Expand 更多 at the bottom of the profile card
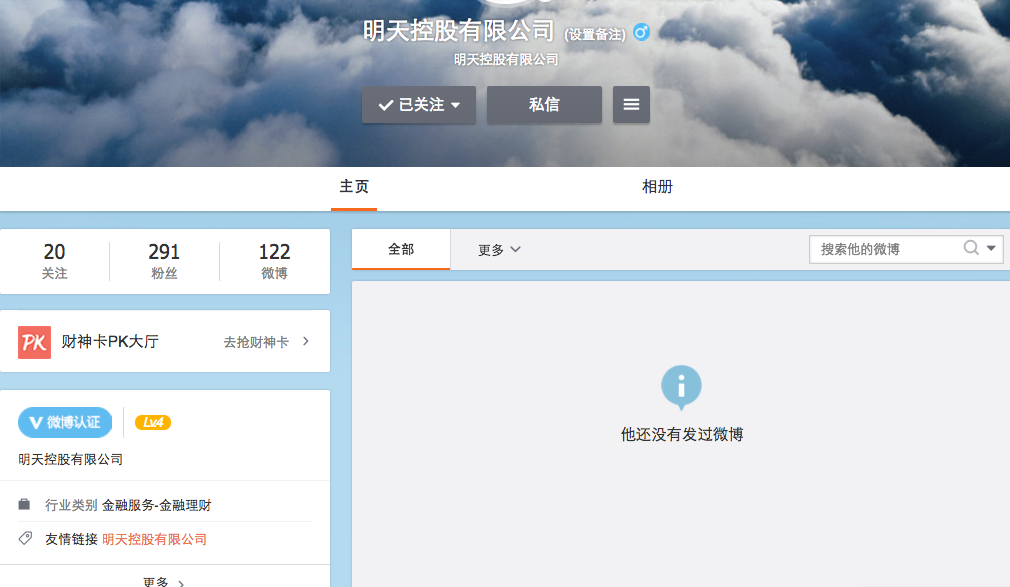This screenshot has width=1010, height=587. pos(164,582)
